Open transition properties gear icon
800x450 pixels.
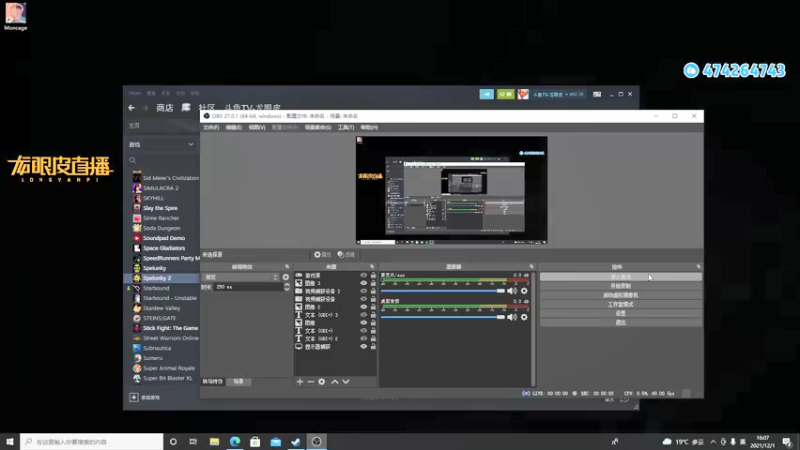tap(286, 277)
